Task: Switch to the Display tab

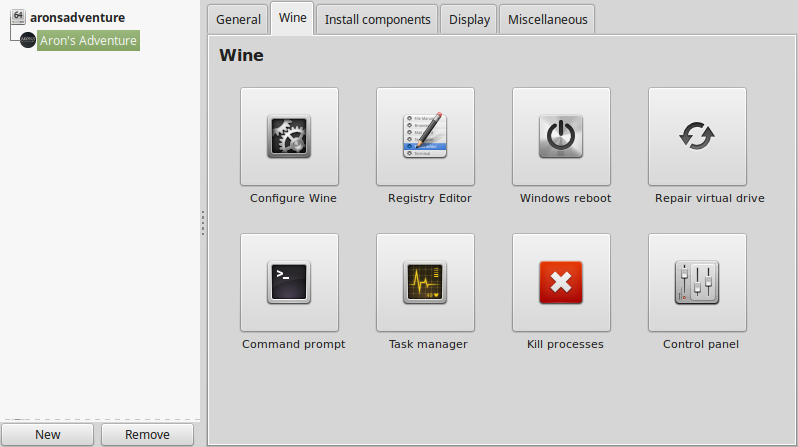Action: point(469,19)
